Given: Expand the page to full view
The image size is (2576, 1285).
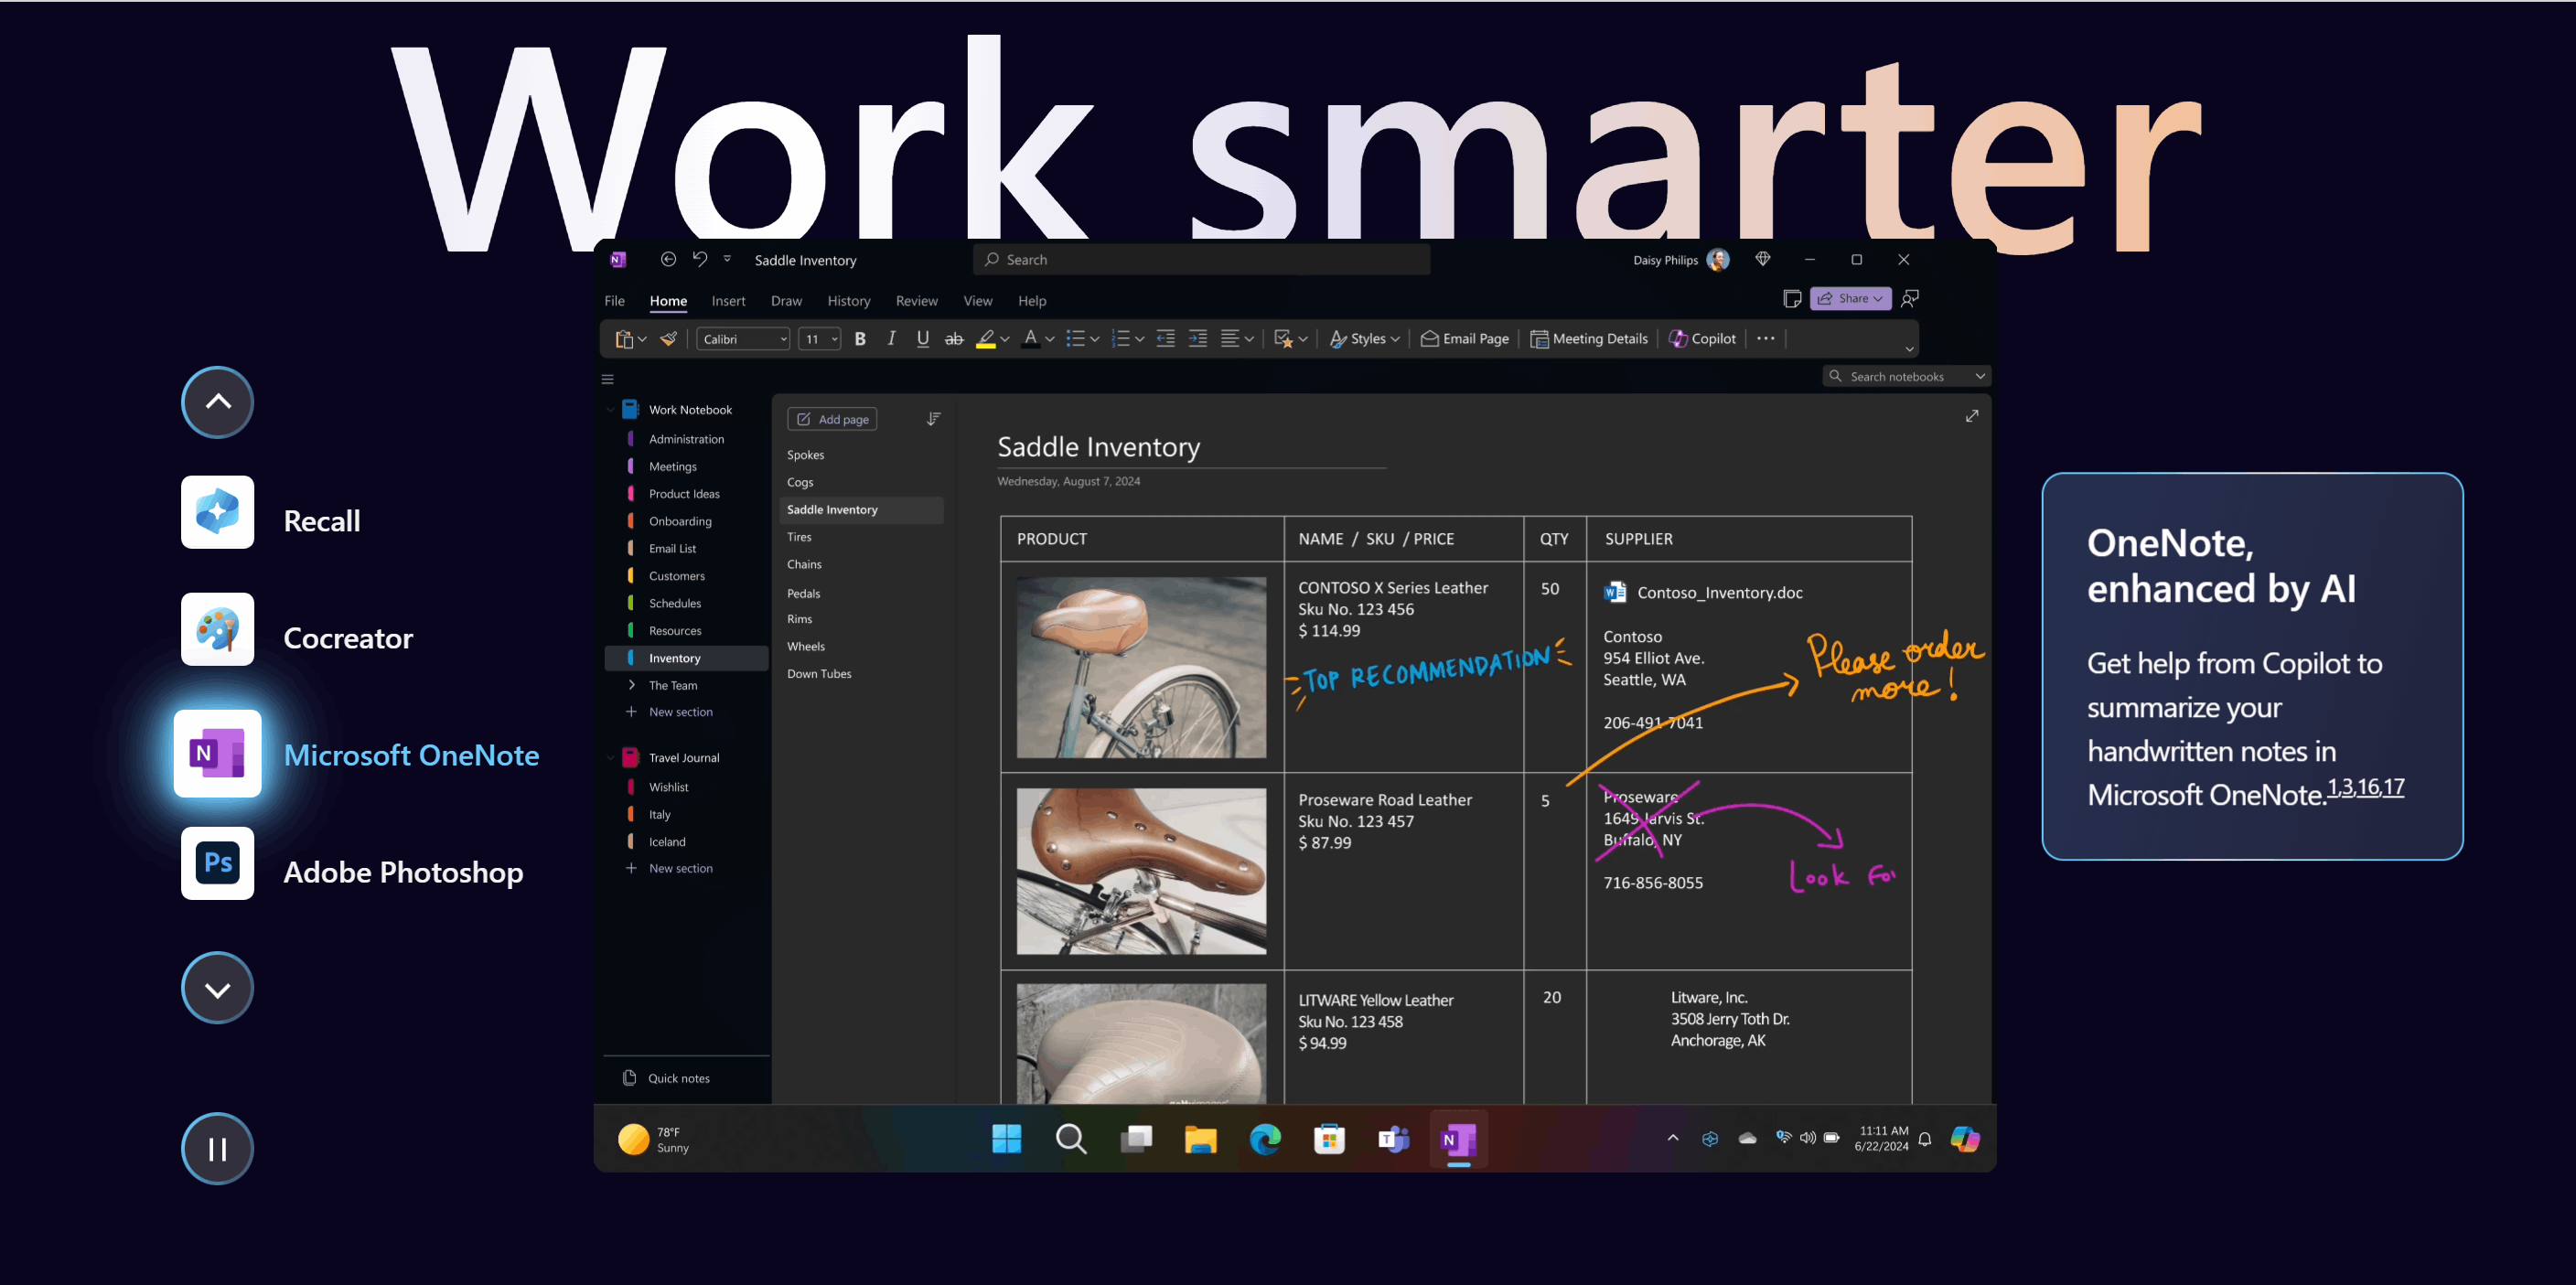Looking at the screenshot, I should pyautogui.click(x=1971, y=416).
